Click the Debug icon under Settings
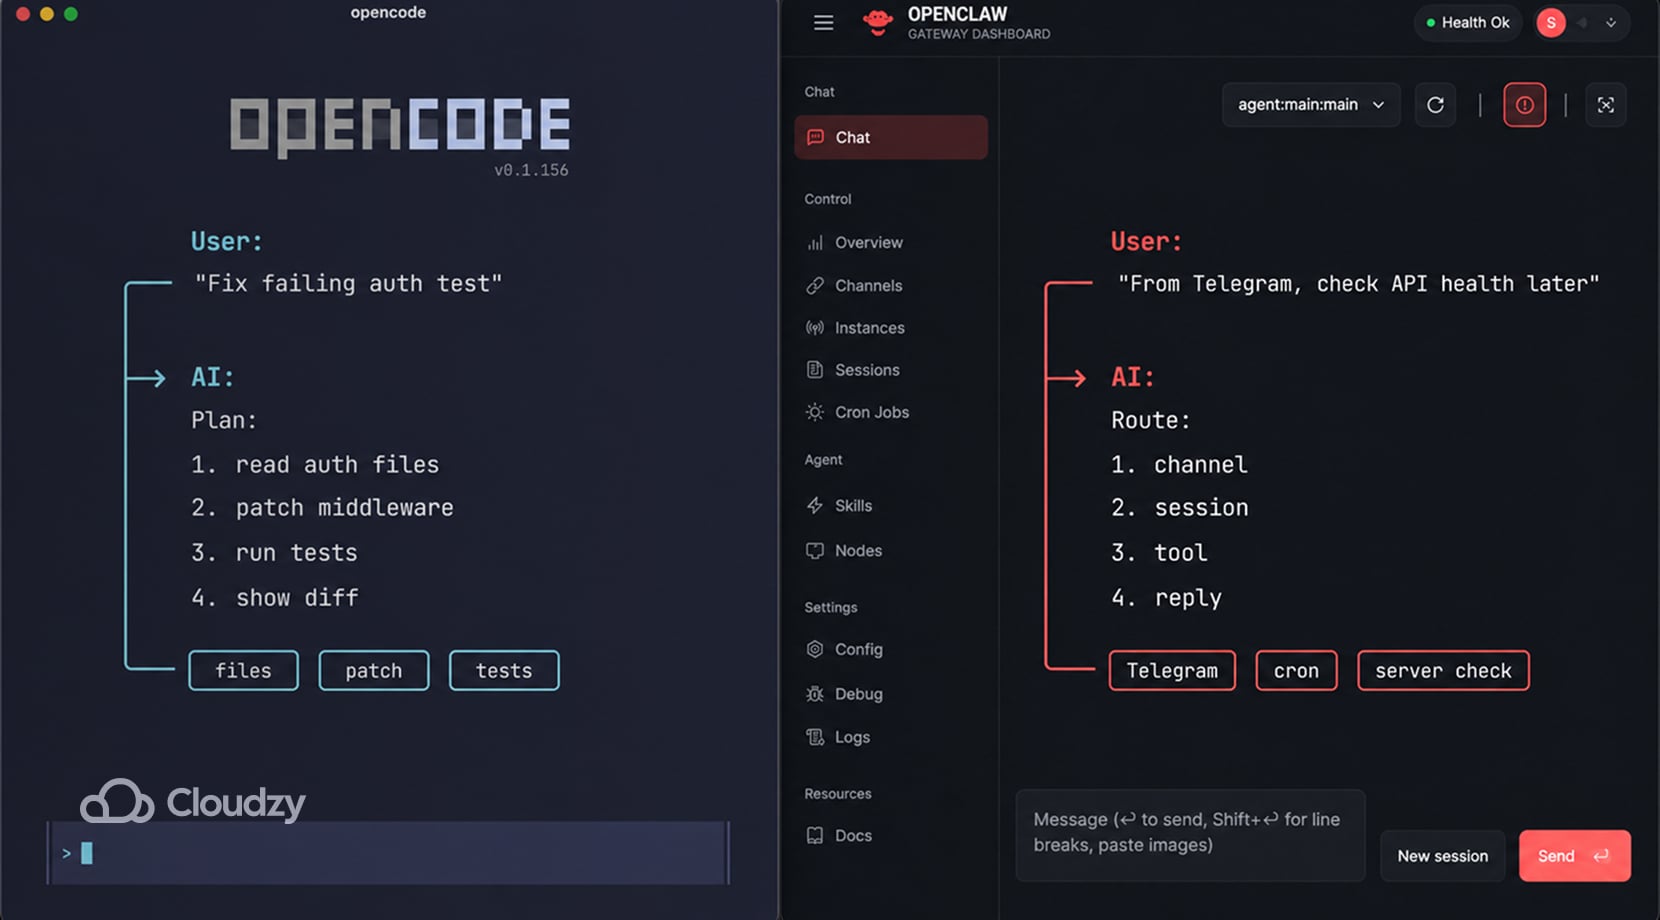Image resolution: width=1660 pixels, height=920 pixels. 815,693
